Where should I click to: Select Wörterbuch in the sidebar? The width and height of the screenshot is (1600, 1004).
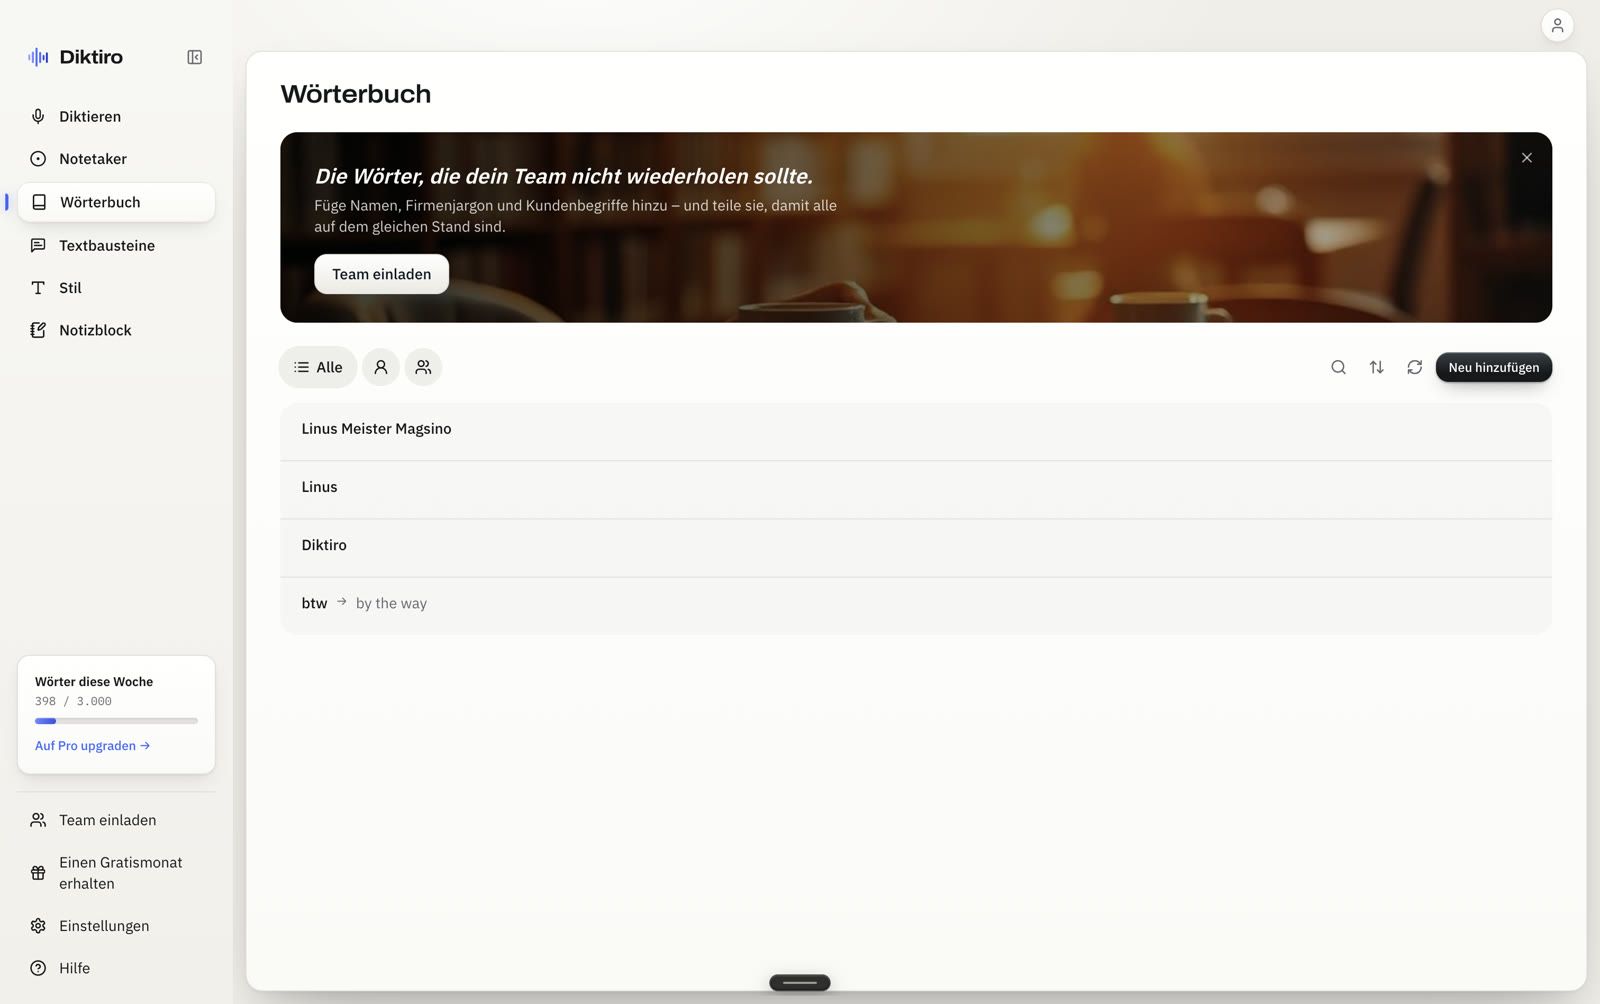coord(116,202)
